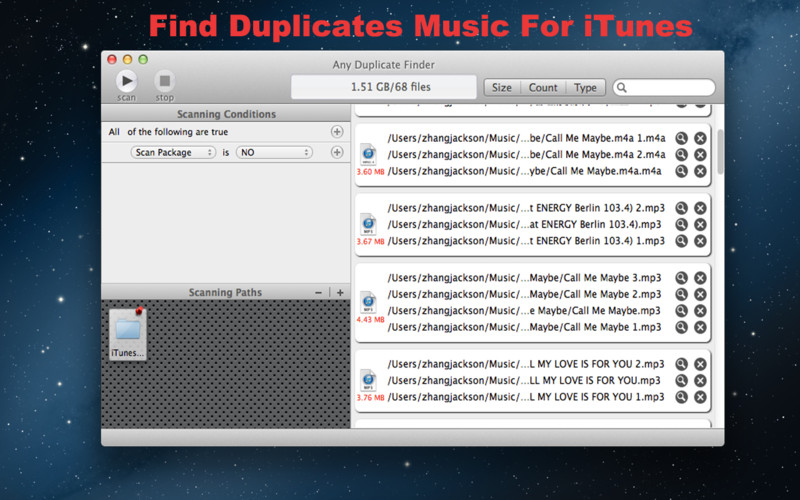This screenshot has width=800, height=500.
Task: Sort results by Size
Action: point(502,88)
